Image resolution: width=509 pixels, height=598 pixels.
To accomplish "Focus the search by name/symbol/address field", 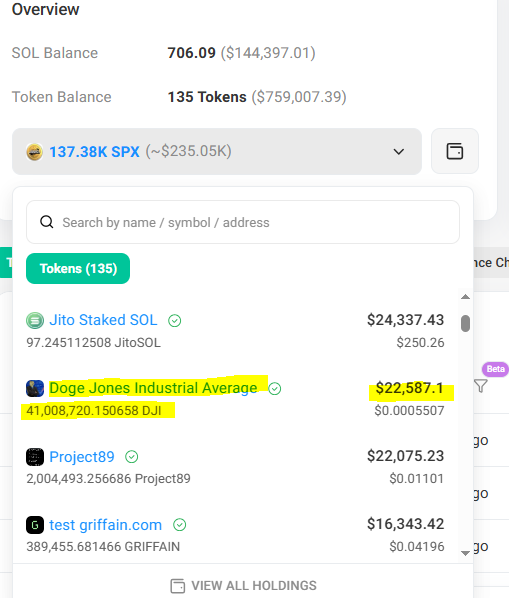I will point(243,222).
